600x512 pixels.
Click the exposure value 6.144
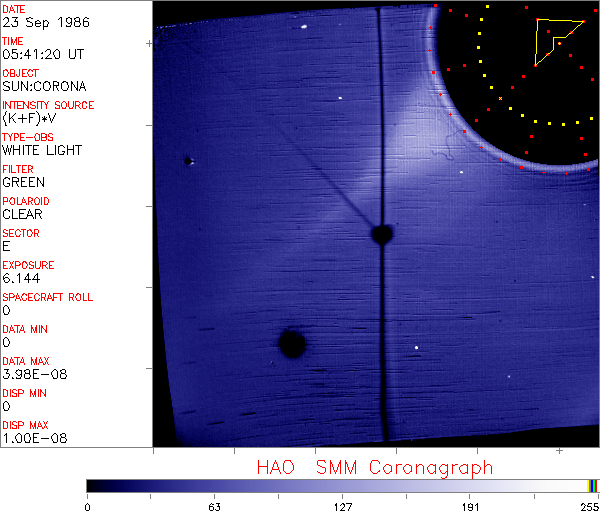[20, 278]
